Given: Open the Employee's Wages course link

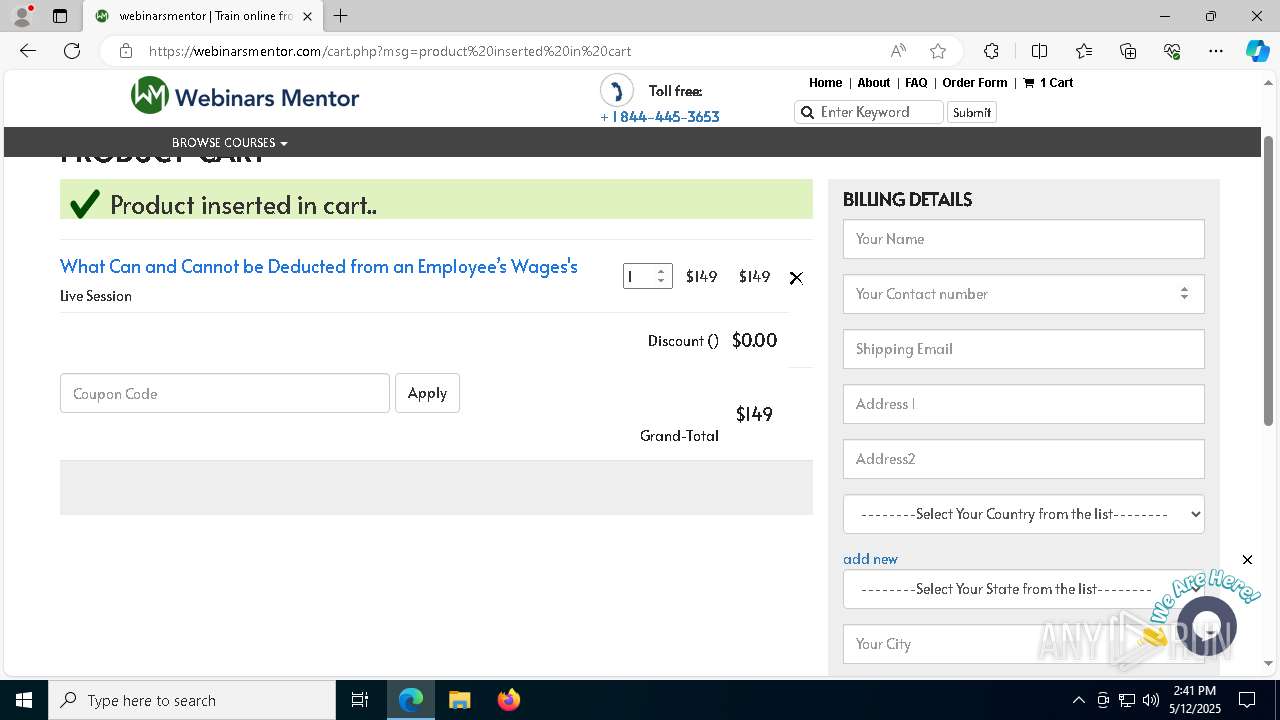Looking at the screenshot, I should click(x=319, y=267).
